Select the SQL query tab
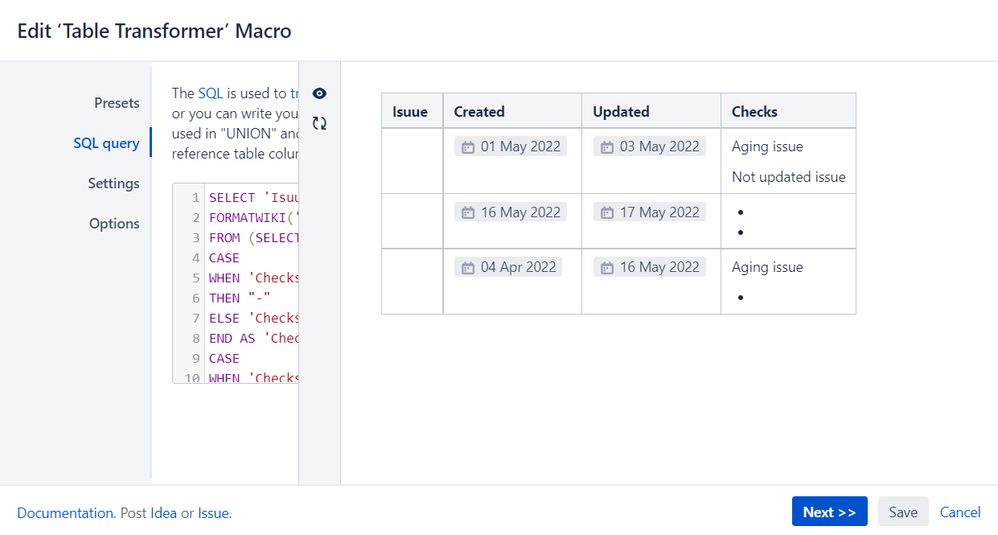Screen dimensions: 998x535 tap(106, 143)
